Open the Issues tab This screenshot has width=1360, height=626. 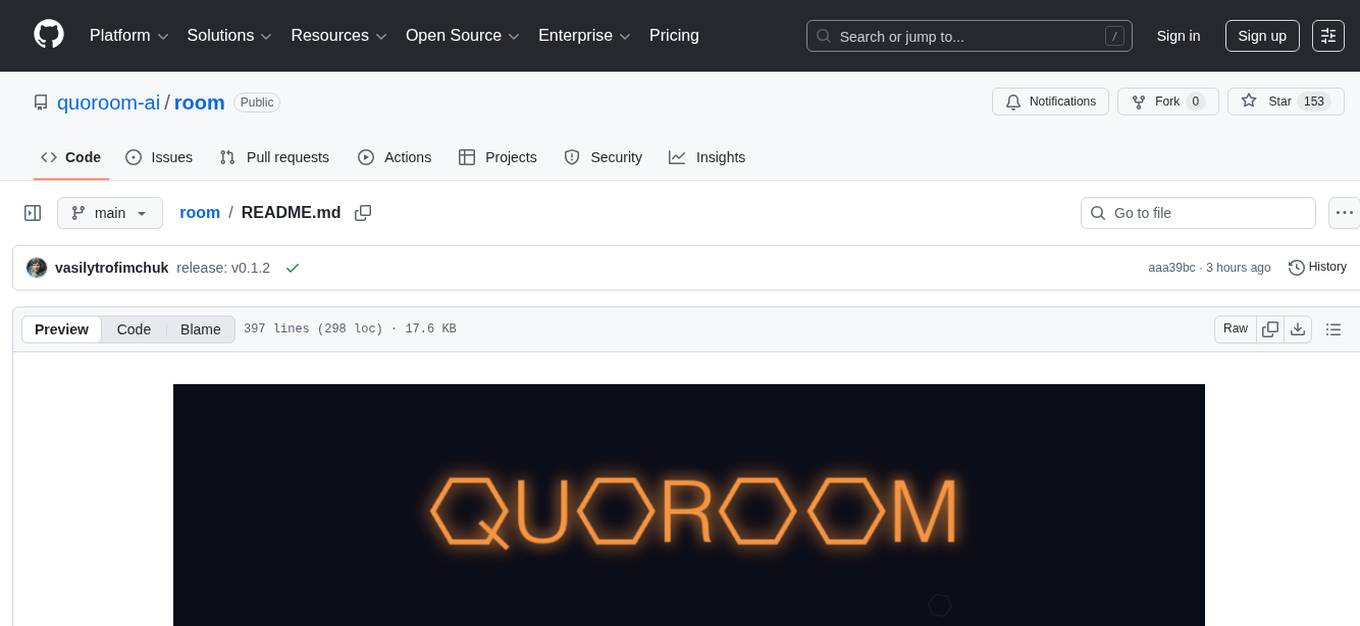click(x=158, y=157)
